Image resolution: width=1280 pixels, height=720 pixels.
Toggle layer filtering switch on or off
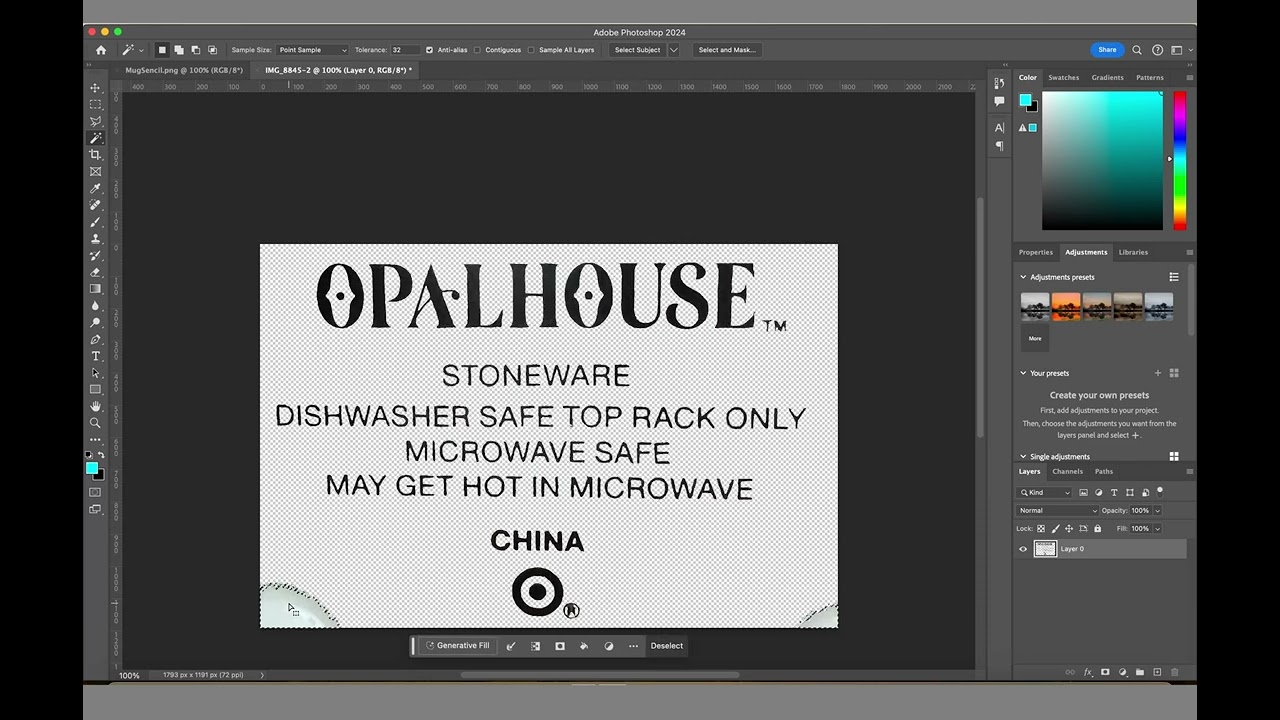point(1159,491)
